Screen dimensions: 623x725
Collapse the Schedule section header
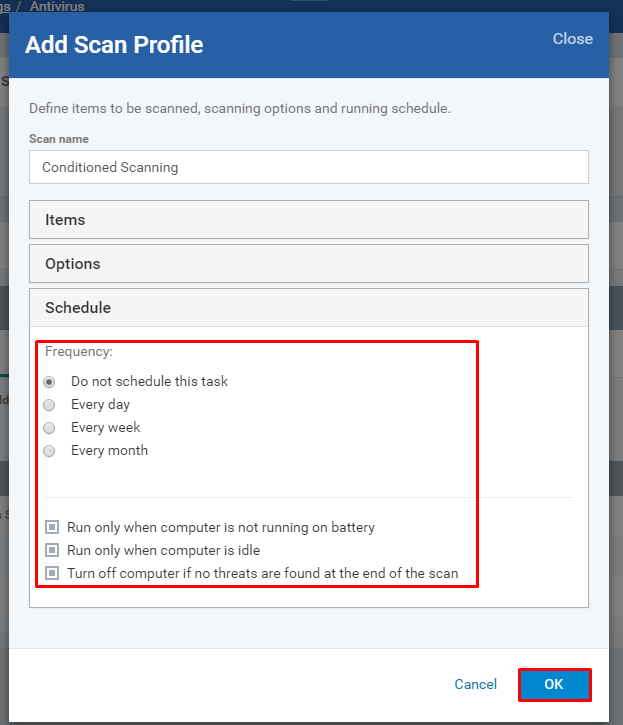click(x=309, y=308)
